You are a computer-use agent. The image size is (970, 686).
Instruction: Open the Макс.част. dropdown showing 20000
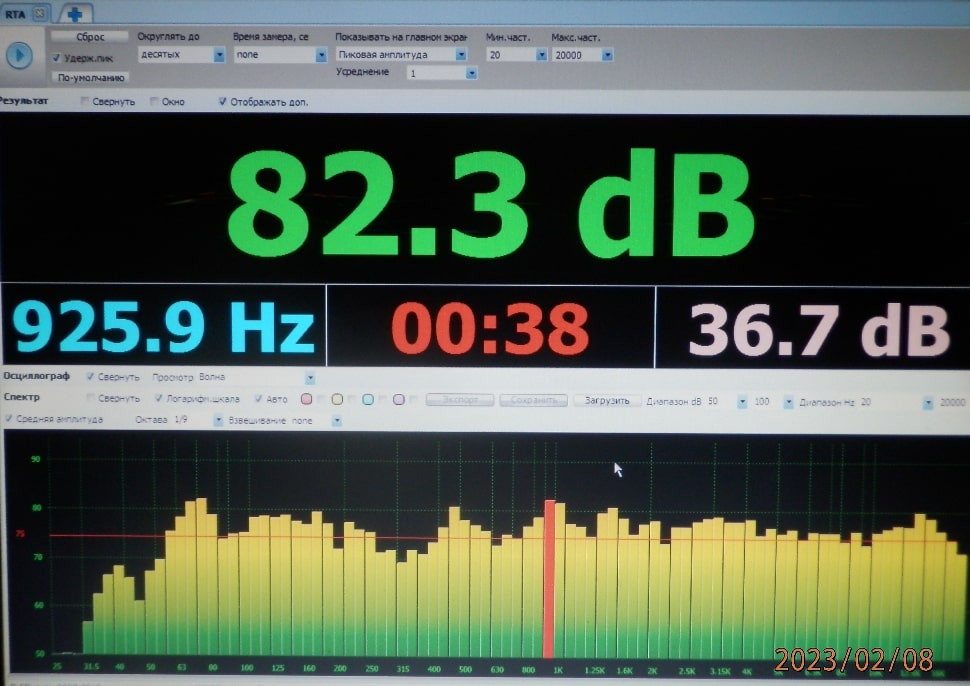pos(583,55)
